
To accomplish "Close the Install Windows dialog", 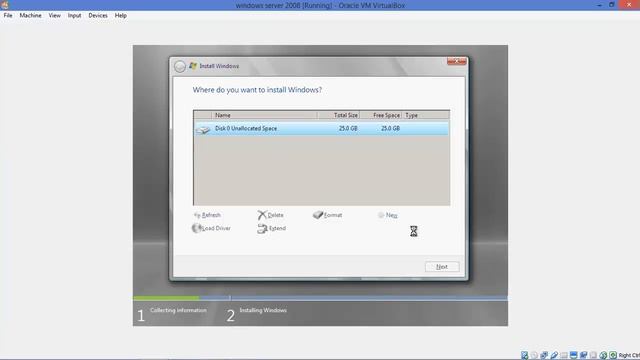I will click(x=456, y=61).
